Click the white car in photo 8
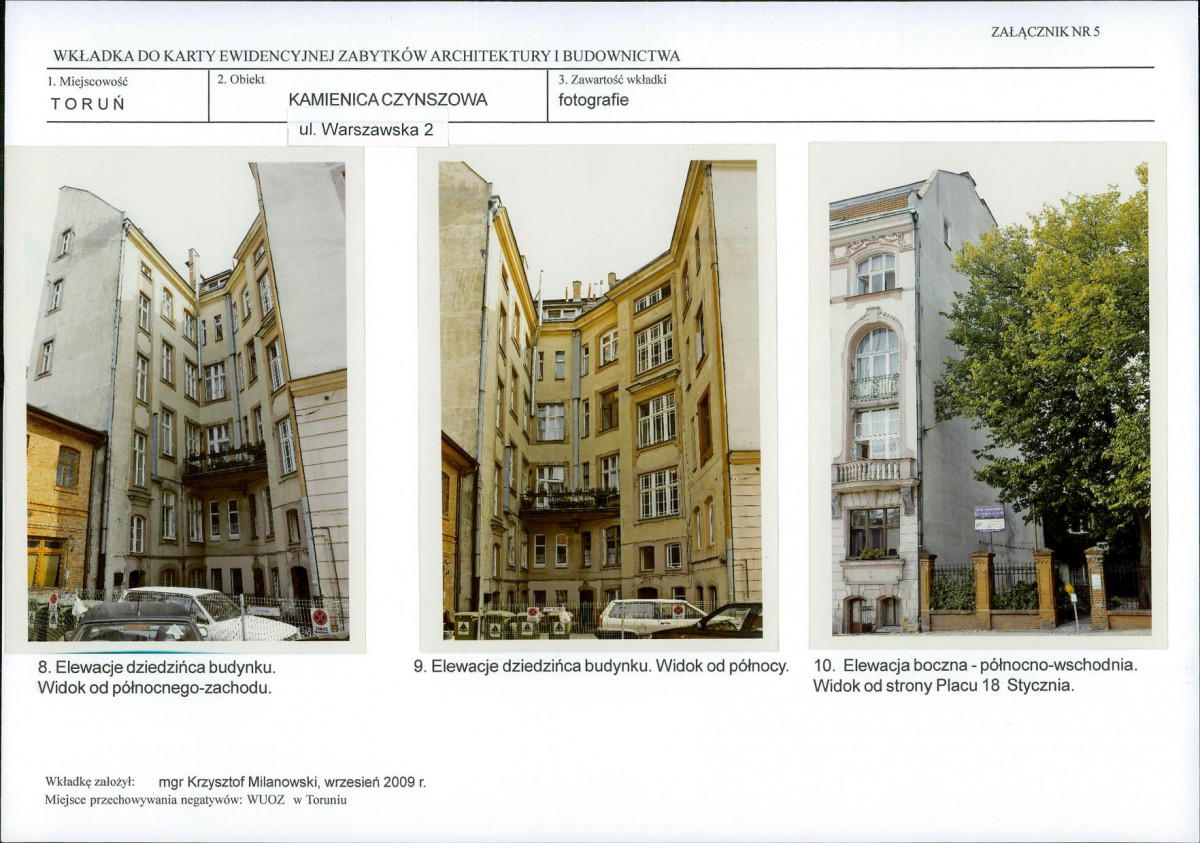This screenshot has width=1200, height=843. tap(210, 612)
